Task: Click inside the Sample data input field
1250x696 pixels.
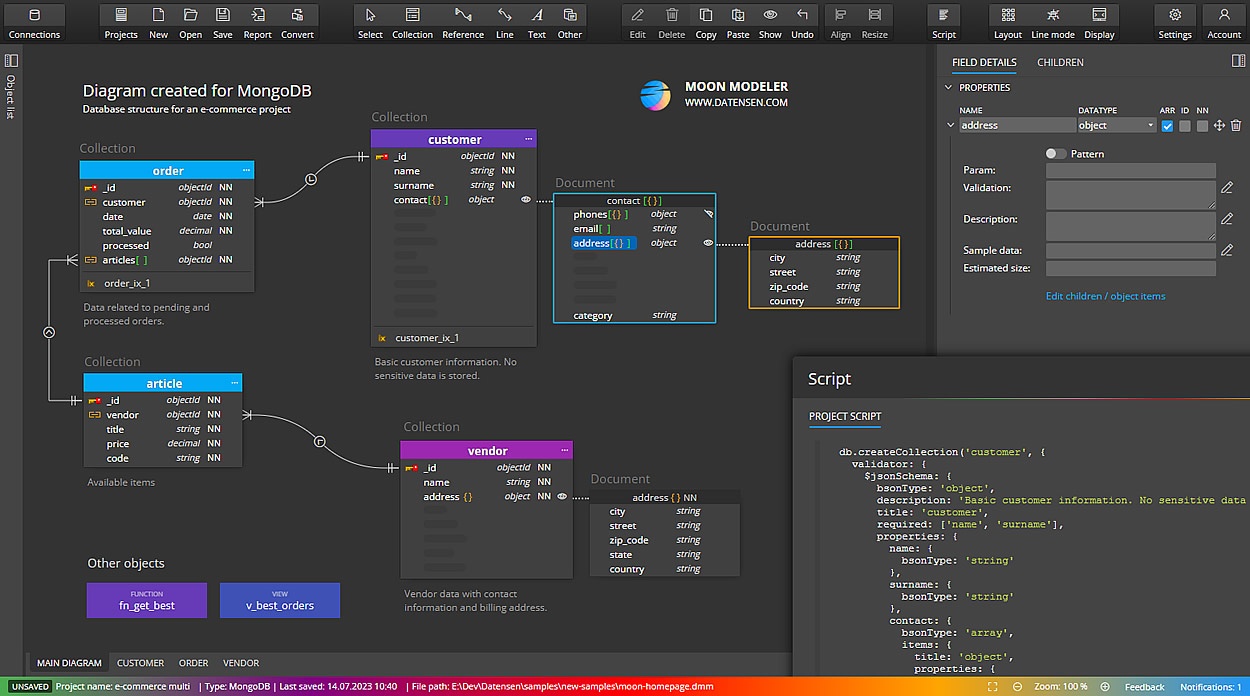Action: 1130,251
